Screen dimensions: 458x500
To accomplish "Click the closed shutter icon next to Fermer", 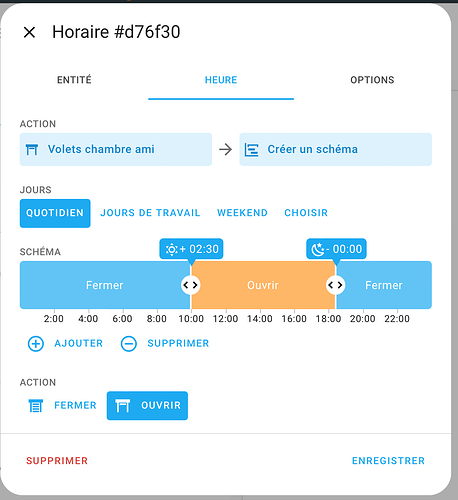I will pyautogui.click(x=36, y=406).
